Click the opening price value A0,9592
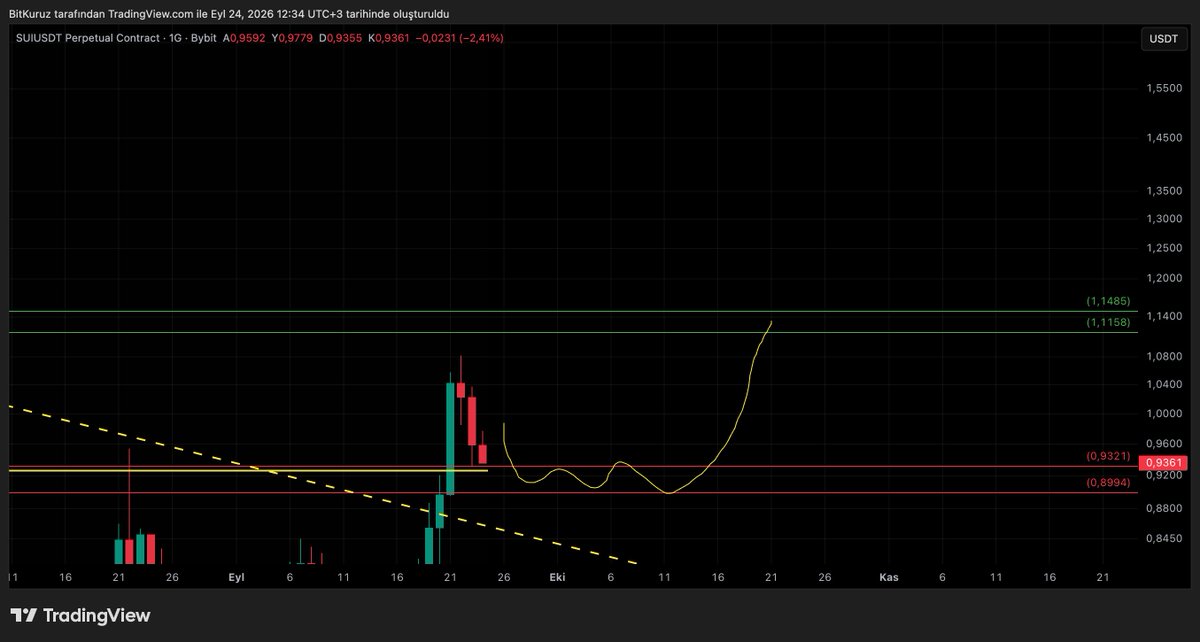This screenshot has width=1200, height=642. pos(244,38)
